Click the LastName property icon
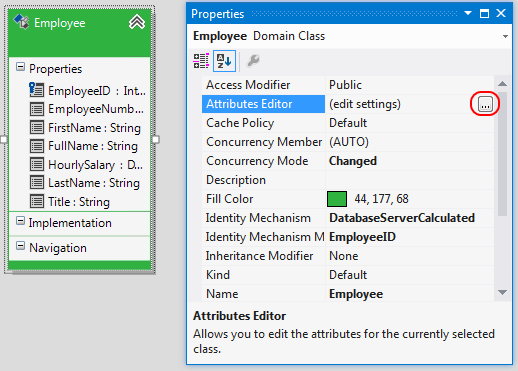 (37, 183)
